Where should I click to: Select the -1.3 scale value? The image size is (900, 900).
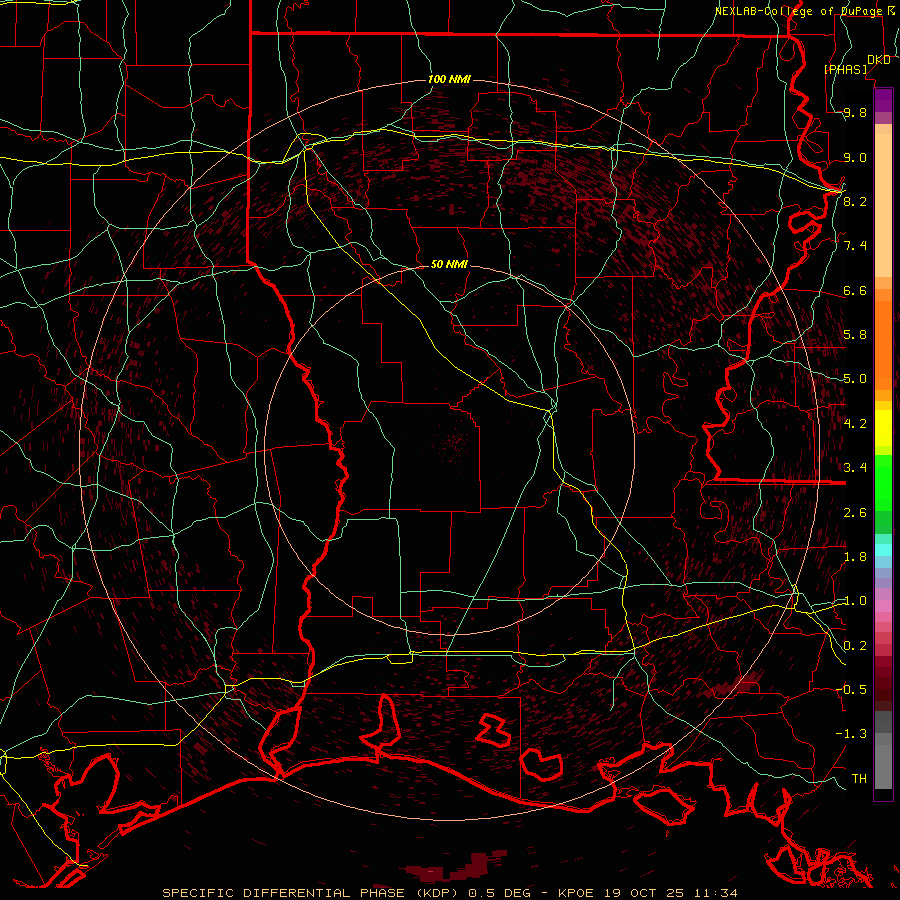point(852,734)
